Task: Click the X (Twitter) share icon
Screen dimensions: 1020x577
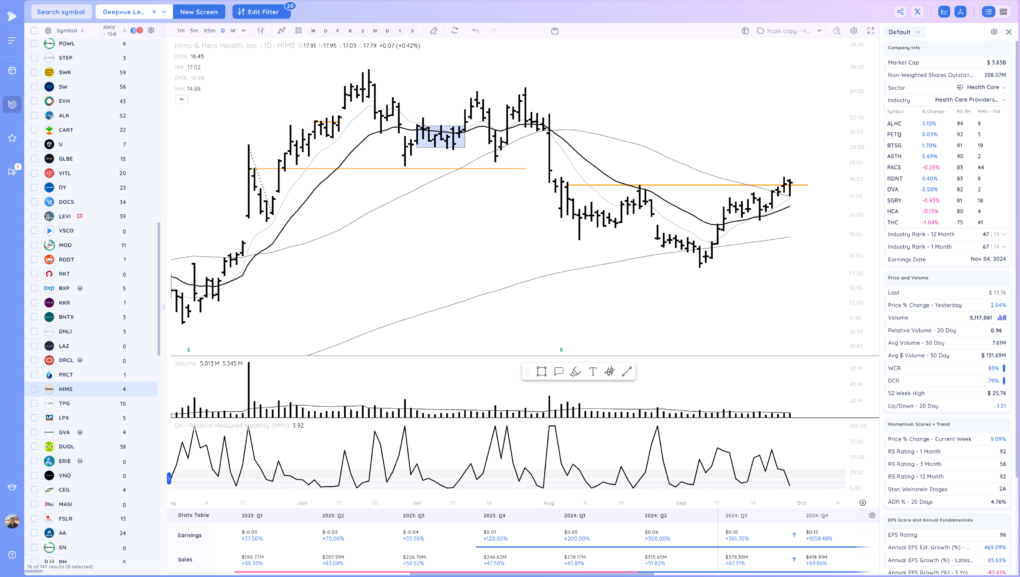Action: (945, 12)
